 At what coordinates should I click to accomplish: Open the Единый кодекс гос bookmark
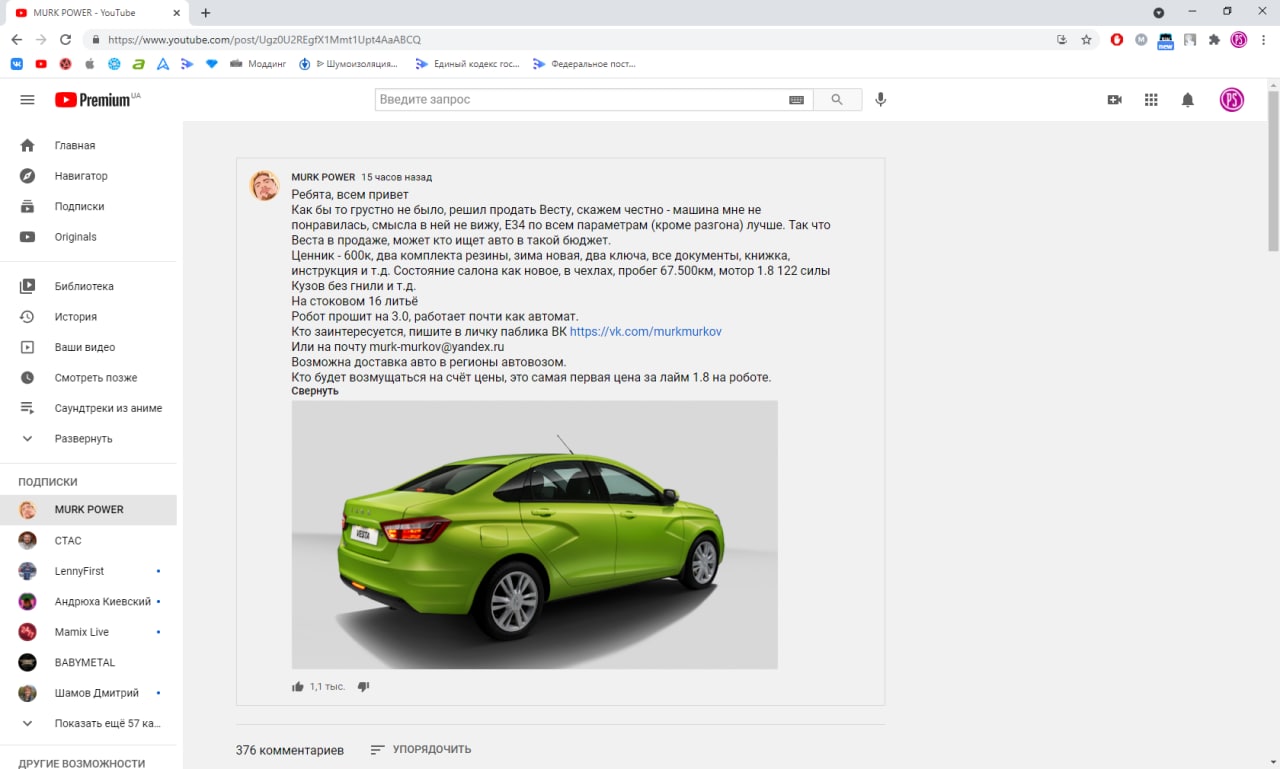[468, 64]
